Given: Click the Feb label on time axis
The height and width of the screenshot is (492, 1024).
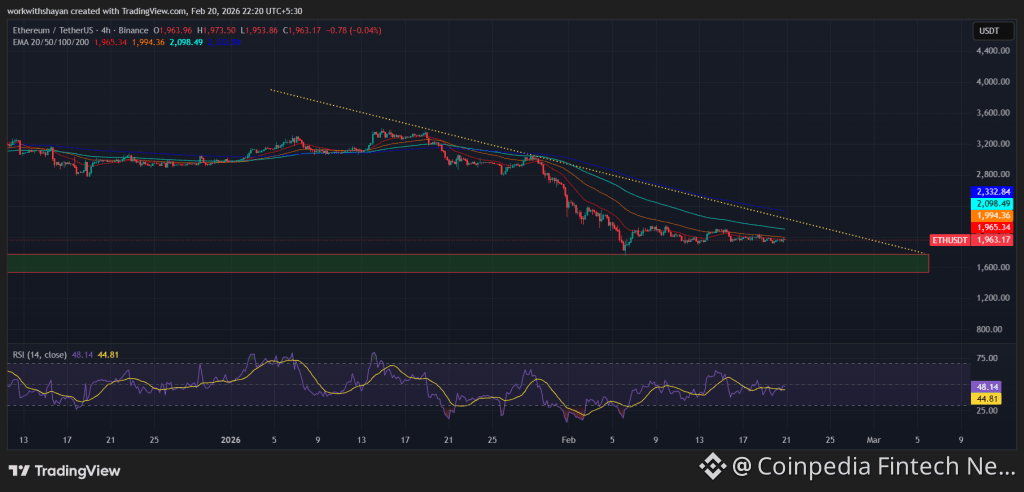Looking at the screenshot, I should pyautogui.click(x=568, y=439).
